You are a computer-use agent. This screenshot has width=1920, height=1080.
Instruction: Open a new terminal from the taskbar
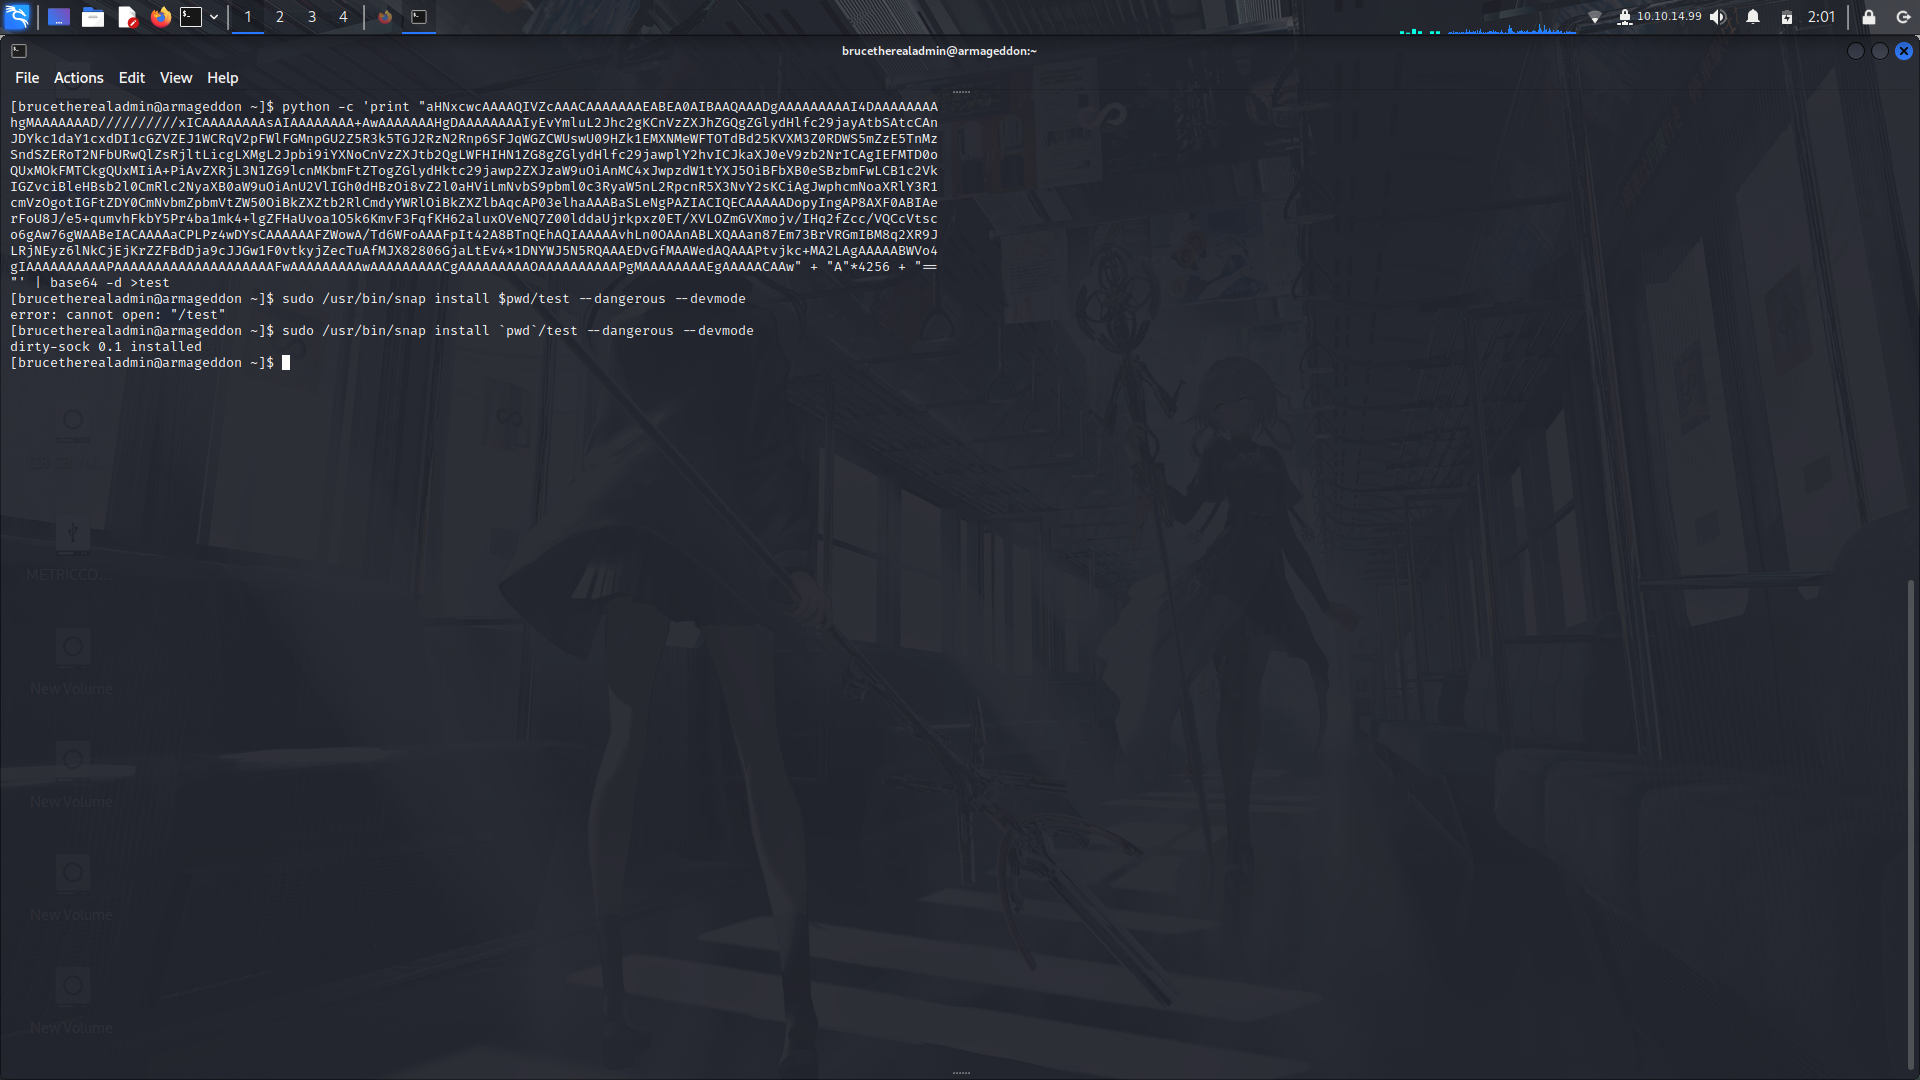[191, 17]
